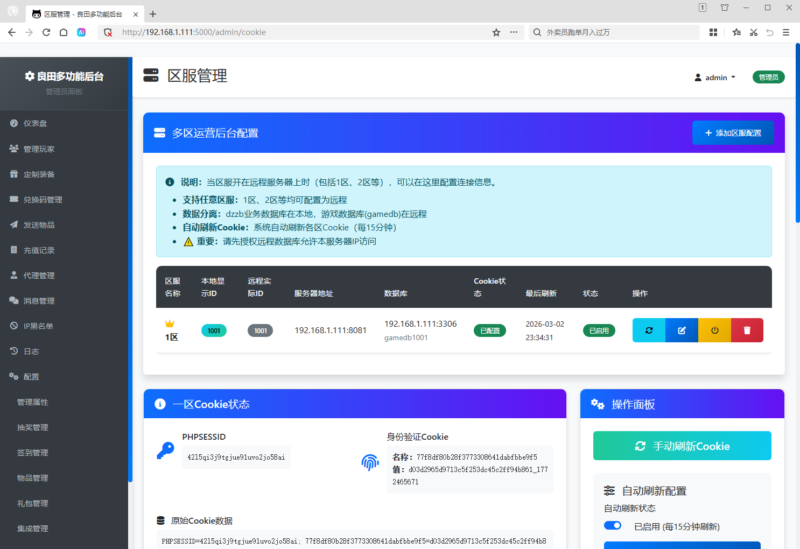Click the PHPSESSID value field
The height and width of the screenshot is (549, 800).
[236, 457]
